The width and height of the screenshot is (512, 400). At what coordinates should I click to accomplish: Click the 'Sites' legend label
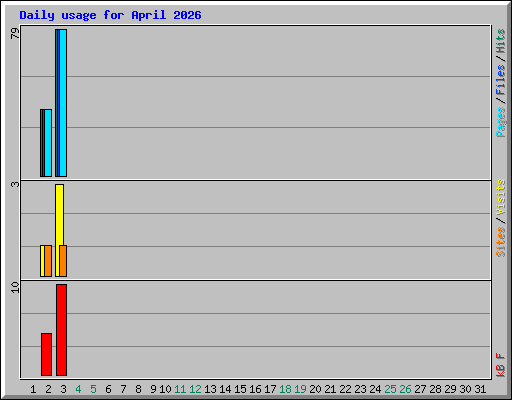[500, 242]
